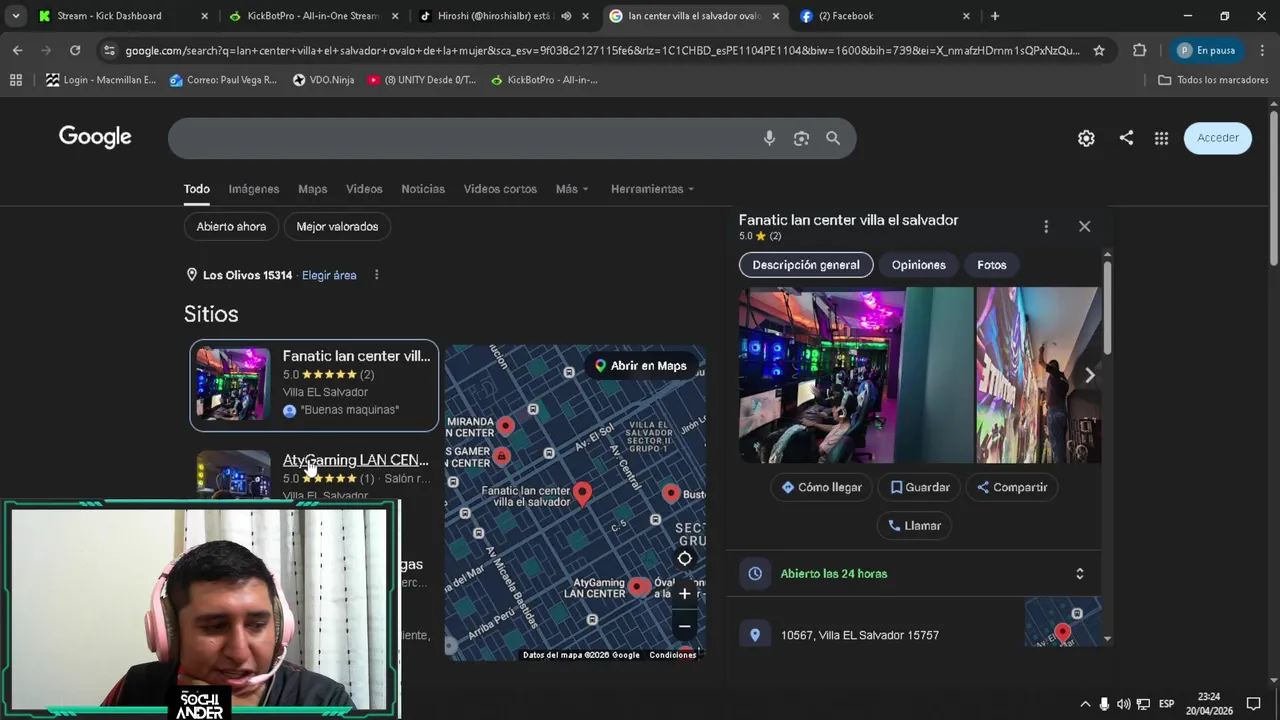Close the Fanatic lan center details panel
Screen dimensions: 1280x720
(x=1084, y=226)
